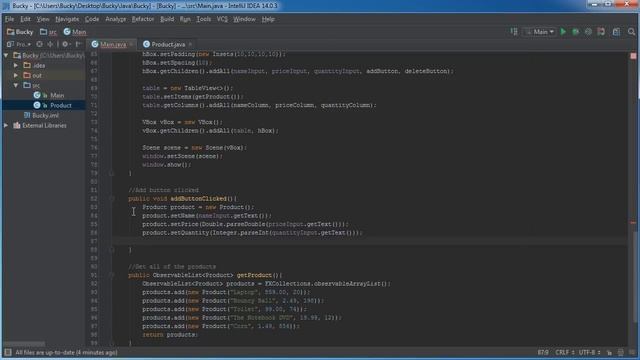Click the src breadcrumb in the navigation bar
640x360 pixels.
tap(49, 31)
